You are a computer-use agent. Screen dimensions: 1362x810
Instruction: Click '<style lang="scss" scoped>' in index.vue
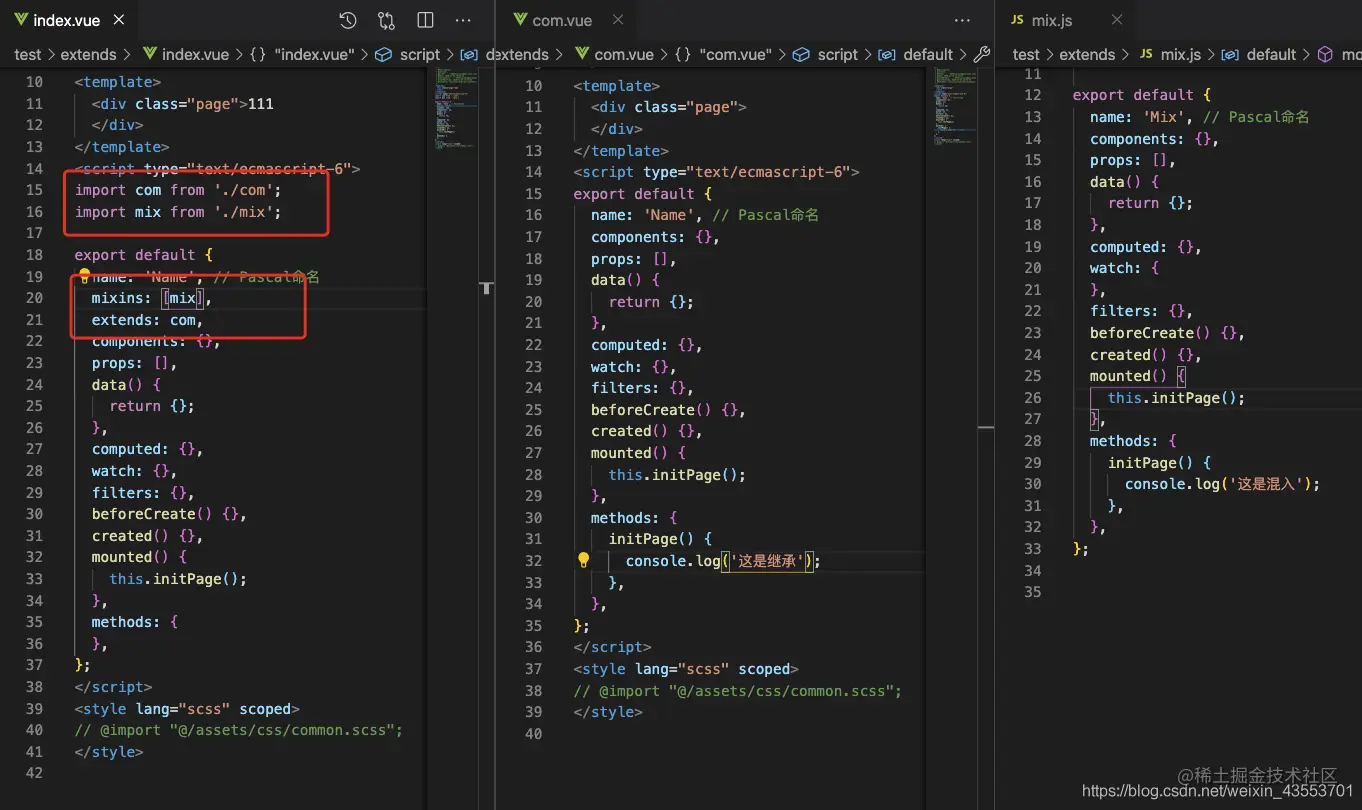tap(187, 708)
